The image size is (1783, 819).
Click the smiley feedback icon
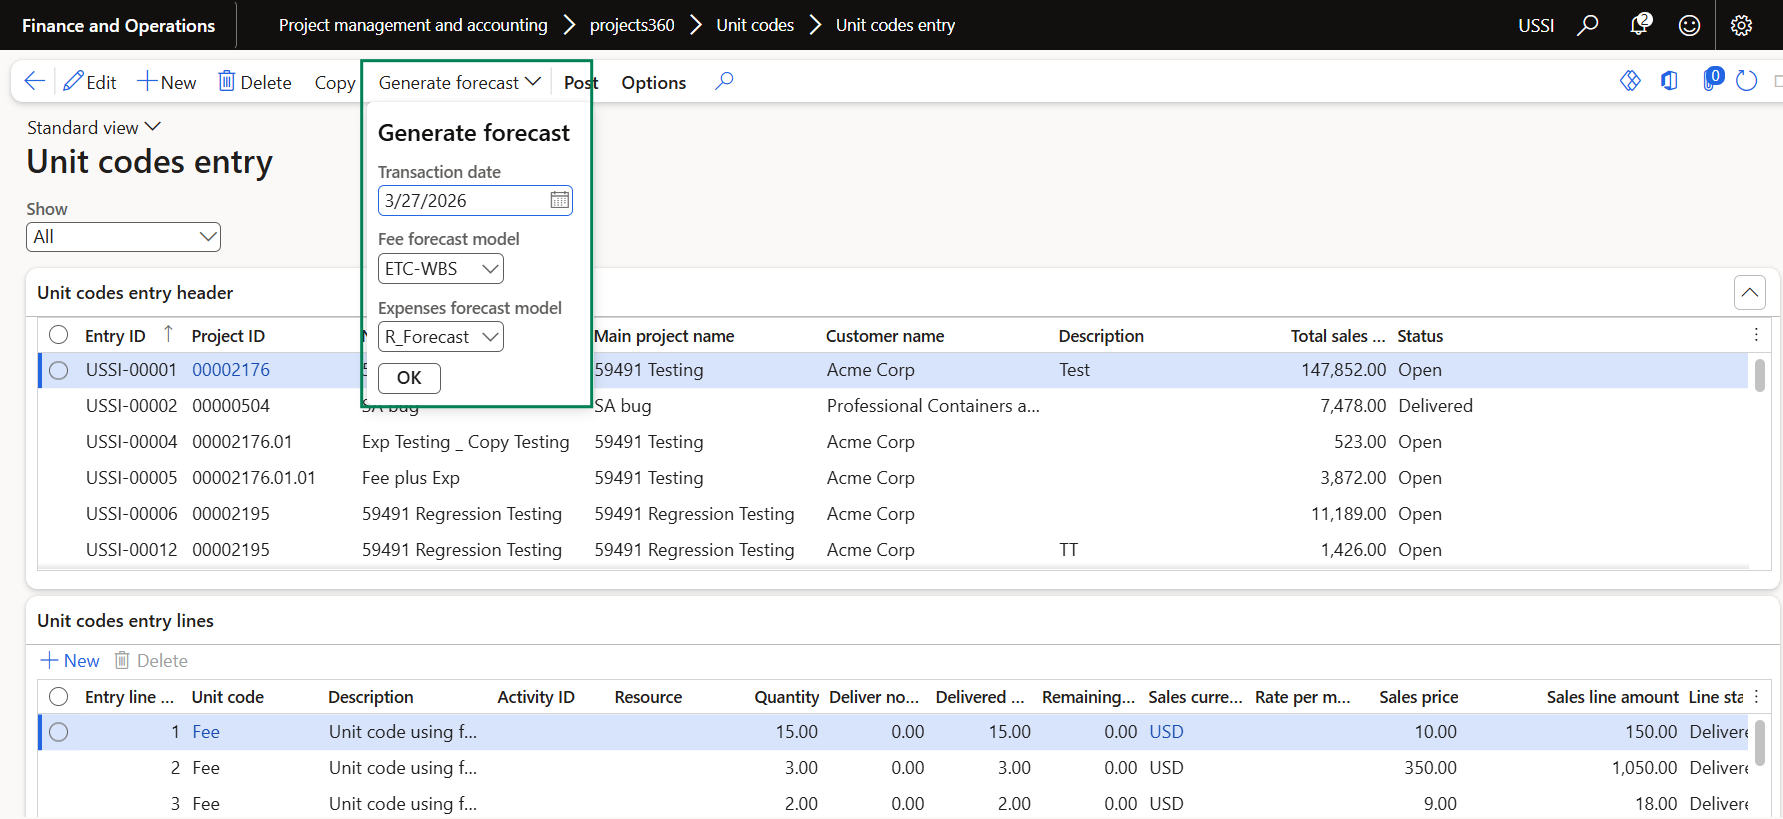(1689, 25)
